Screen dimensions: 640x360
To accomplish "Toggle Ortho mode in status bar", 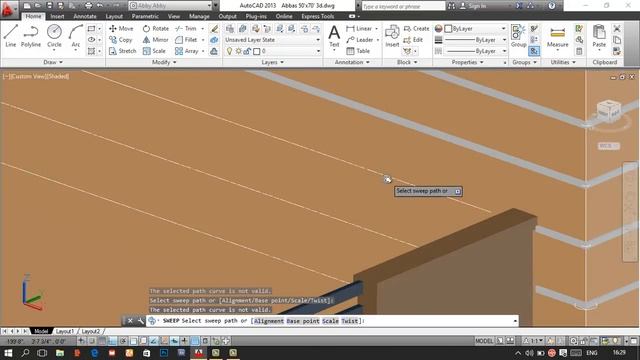I will click(113, 341).
